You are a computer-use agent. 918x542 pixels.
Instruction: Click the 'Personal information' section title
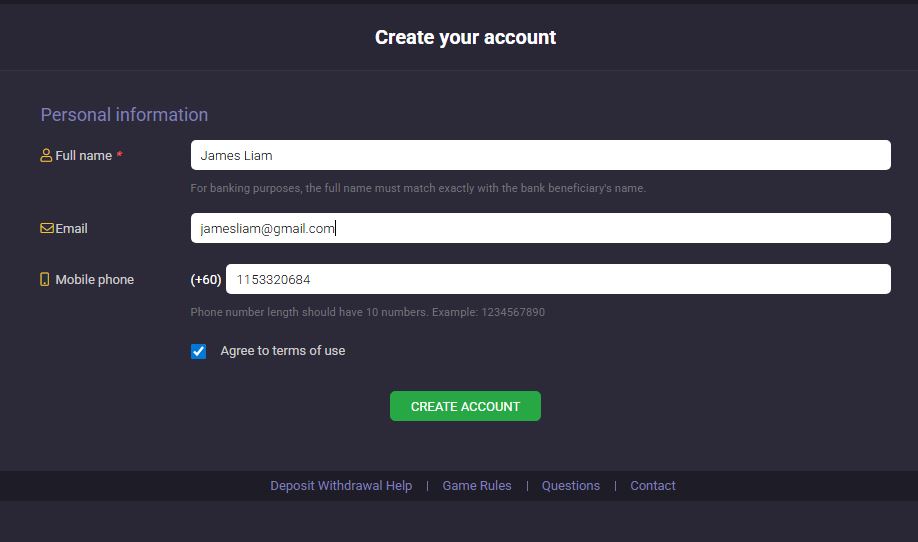(124, 115)
